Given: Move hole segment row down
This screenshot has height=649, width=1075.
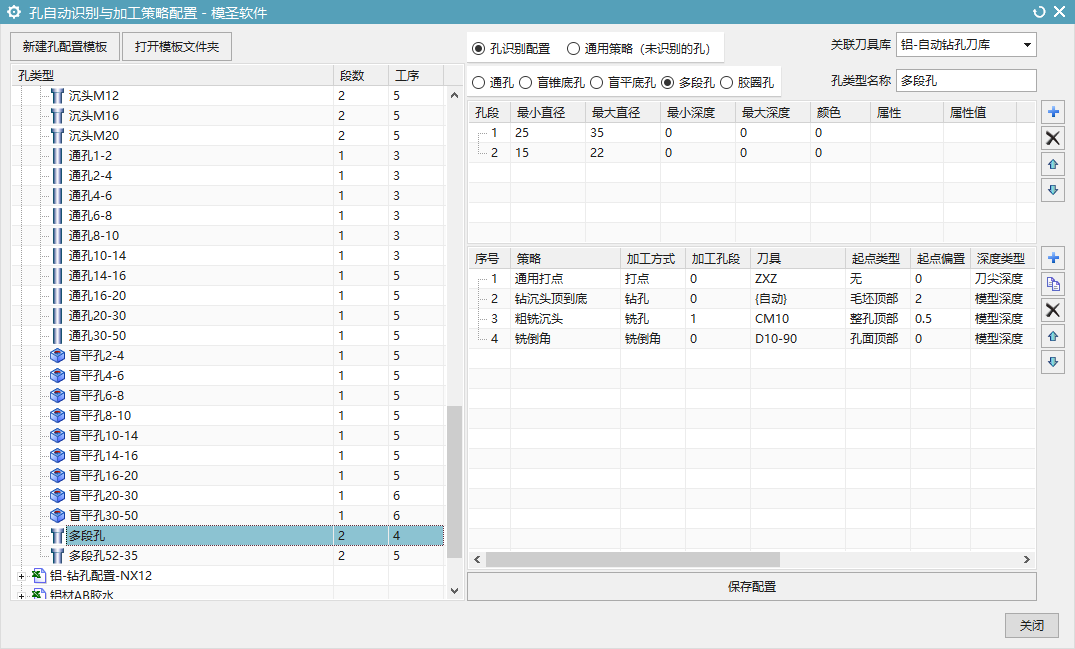Looking at the screenshot, I should point(1053,190).
